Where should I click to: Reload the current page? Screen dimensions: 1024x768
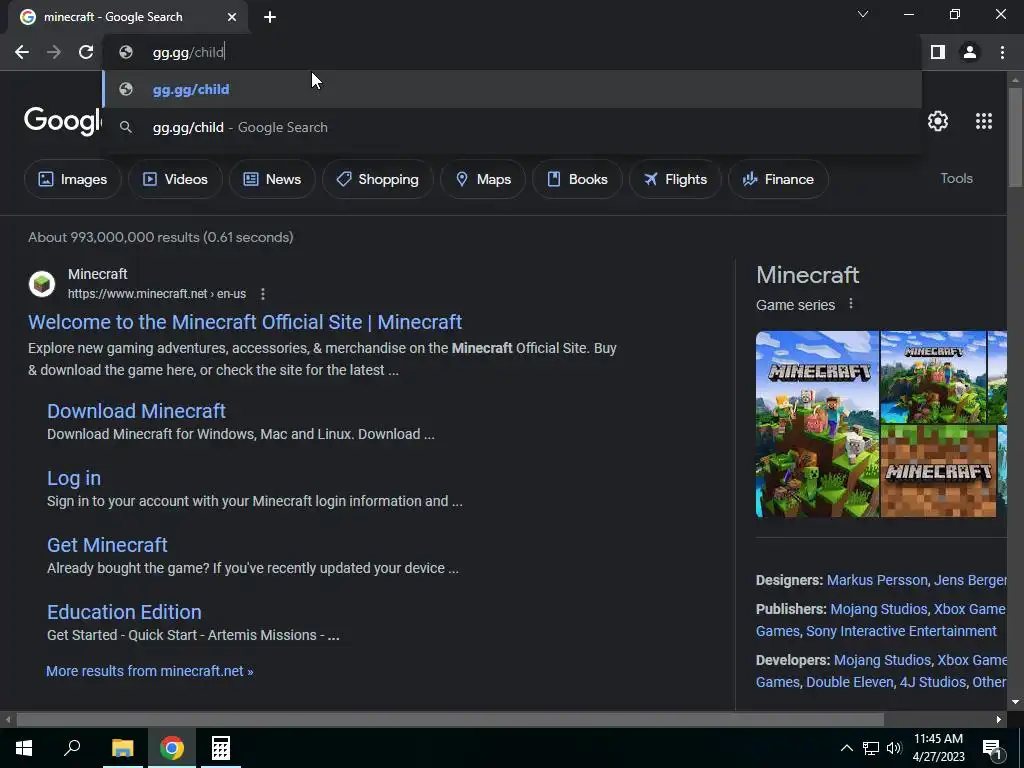(86, 52)
